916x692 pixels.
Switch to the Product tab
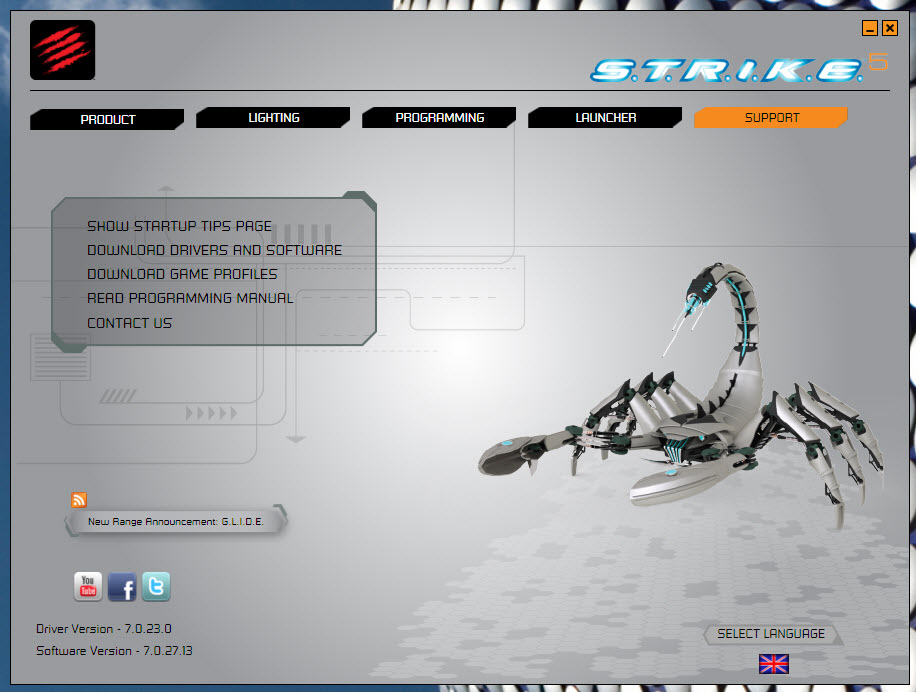[107, 119]
